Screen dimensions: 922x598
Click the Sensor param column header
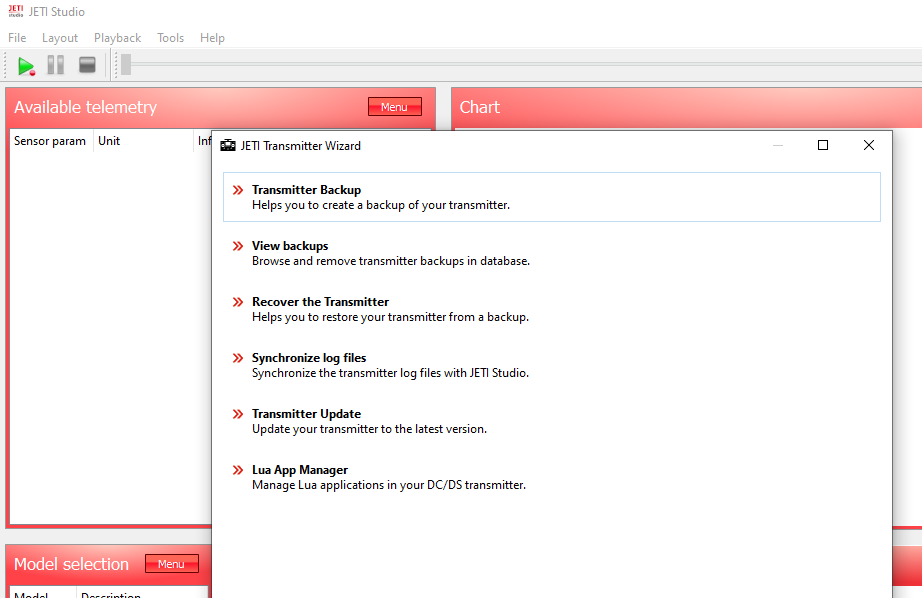[x=51, y=141]
